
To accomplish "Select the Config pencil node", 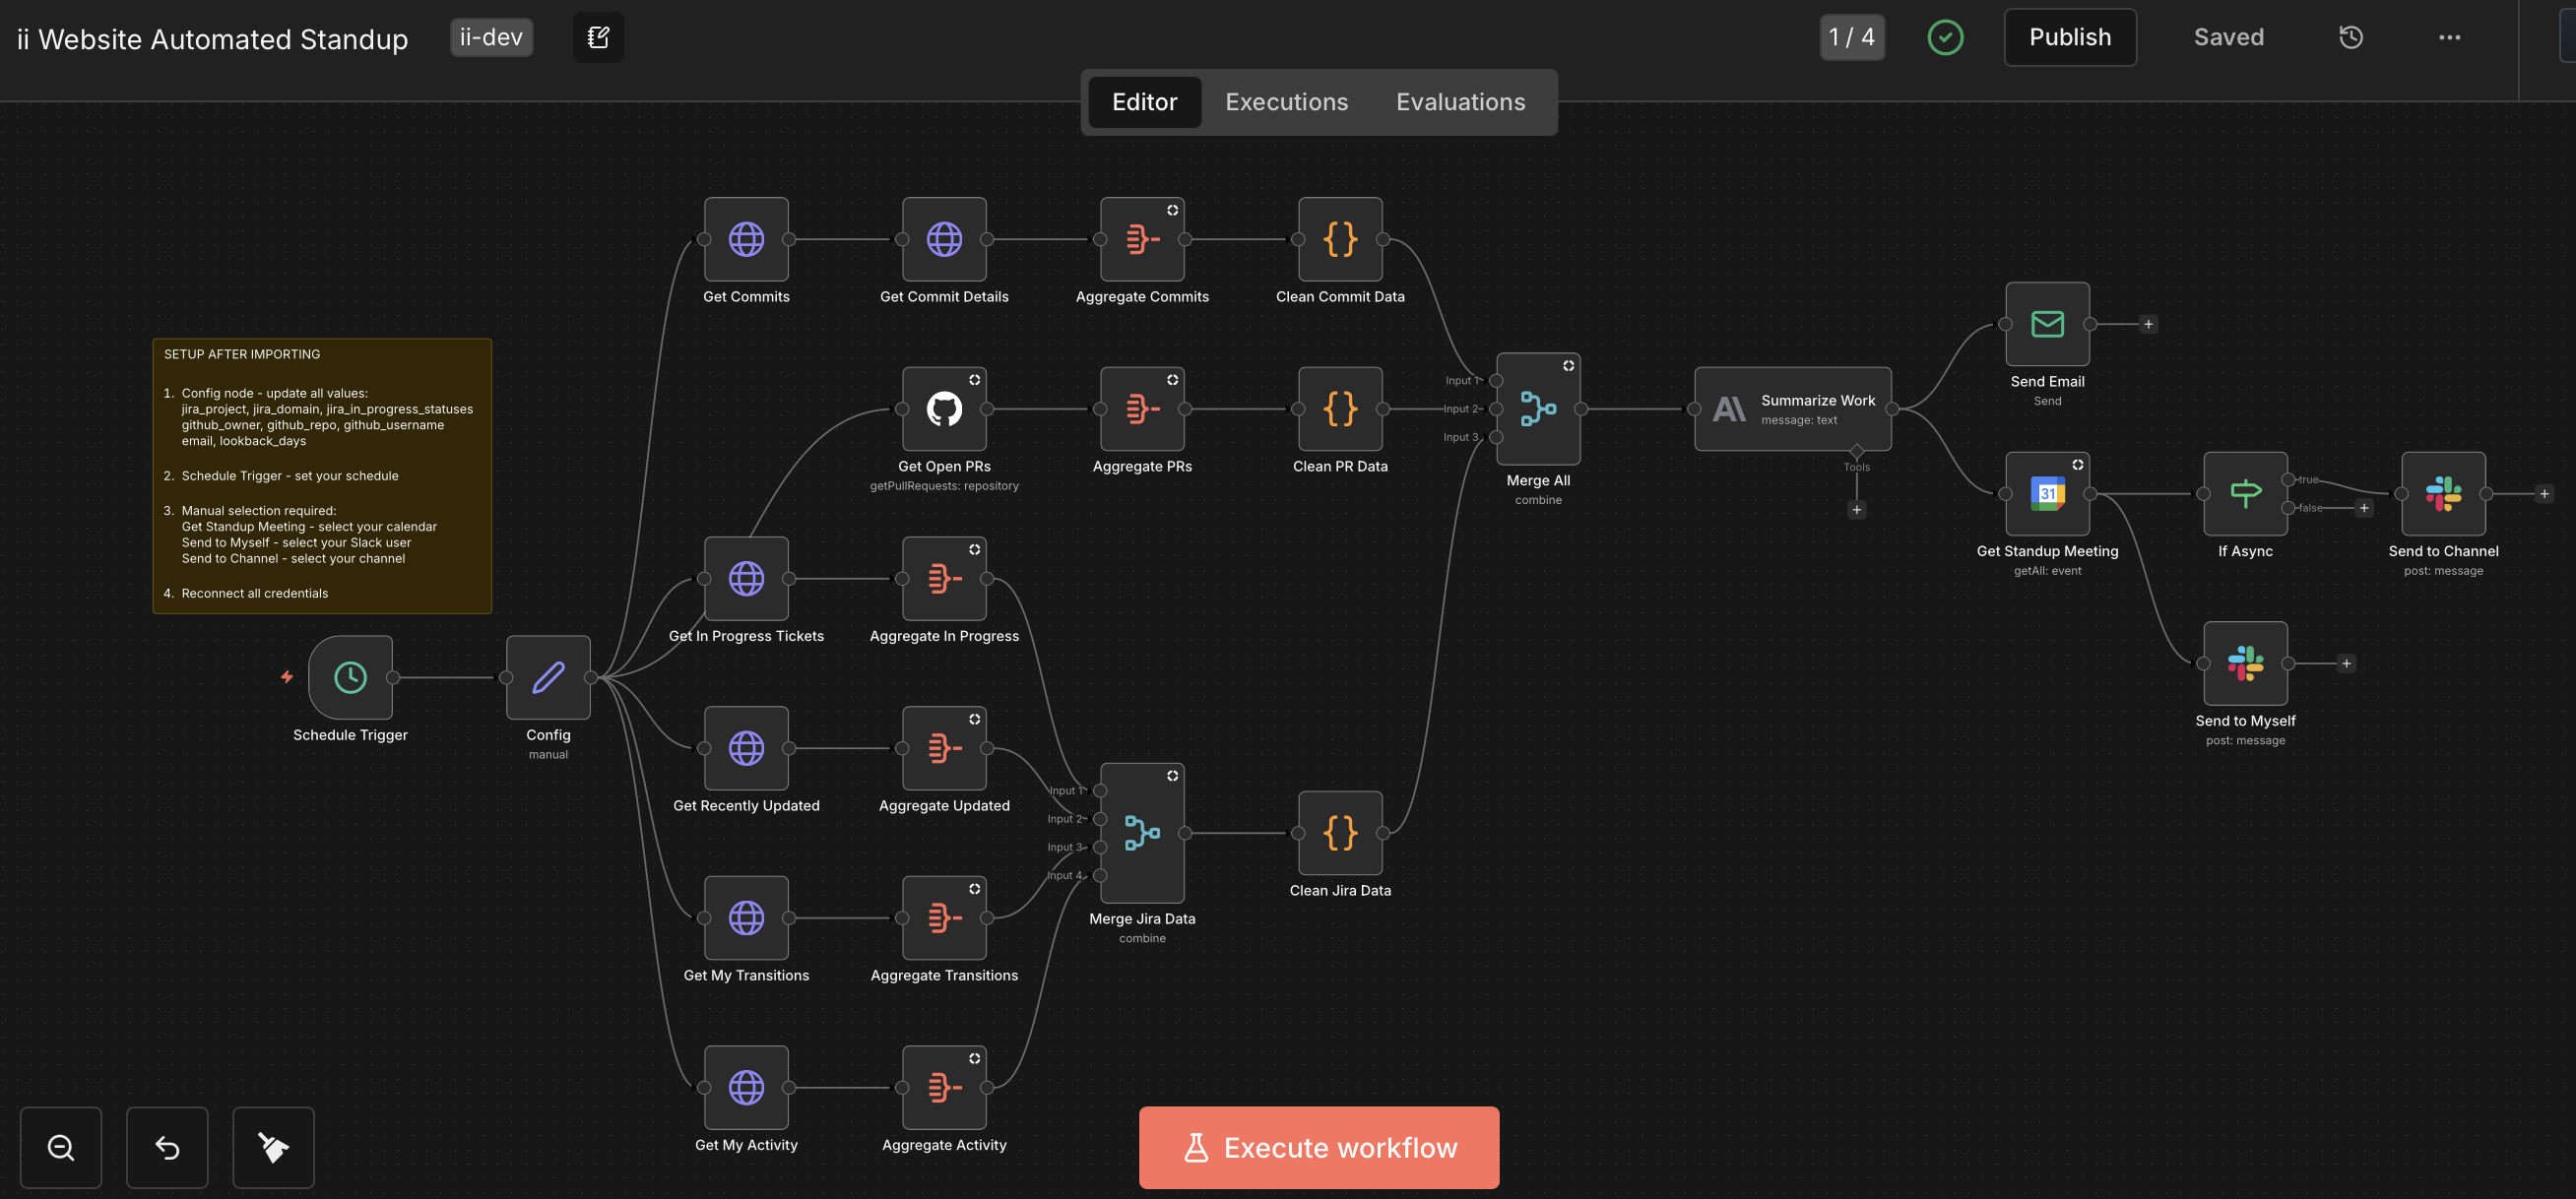I will tap(548, 677).
